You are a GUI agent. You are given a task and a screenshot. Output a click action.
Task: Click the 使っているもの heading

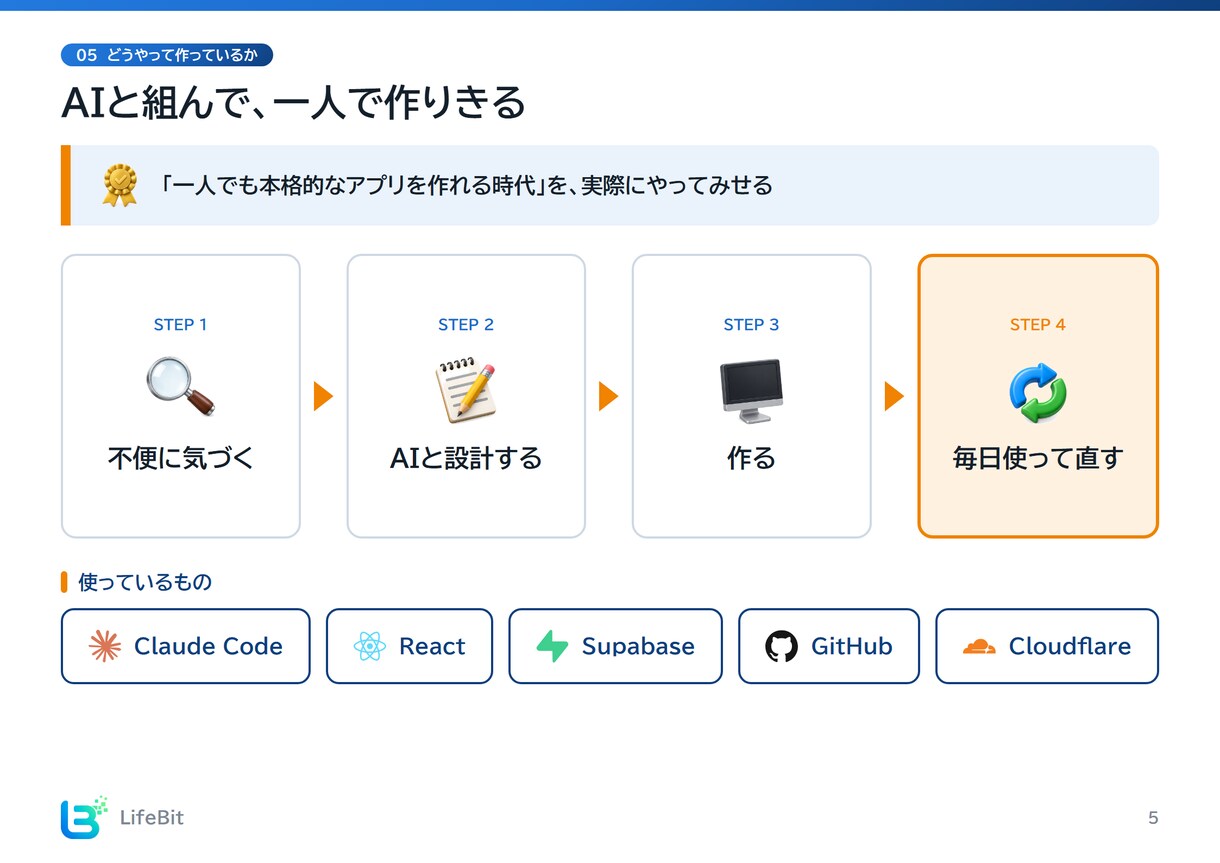click(x=145, y=582)
